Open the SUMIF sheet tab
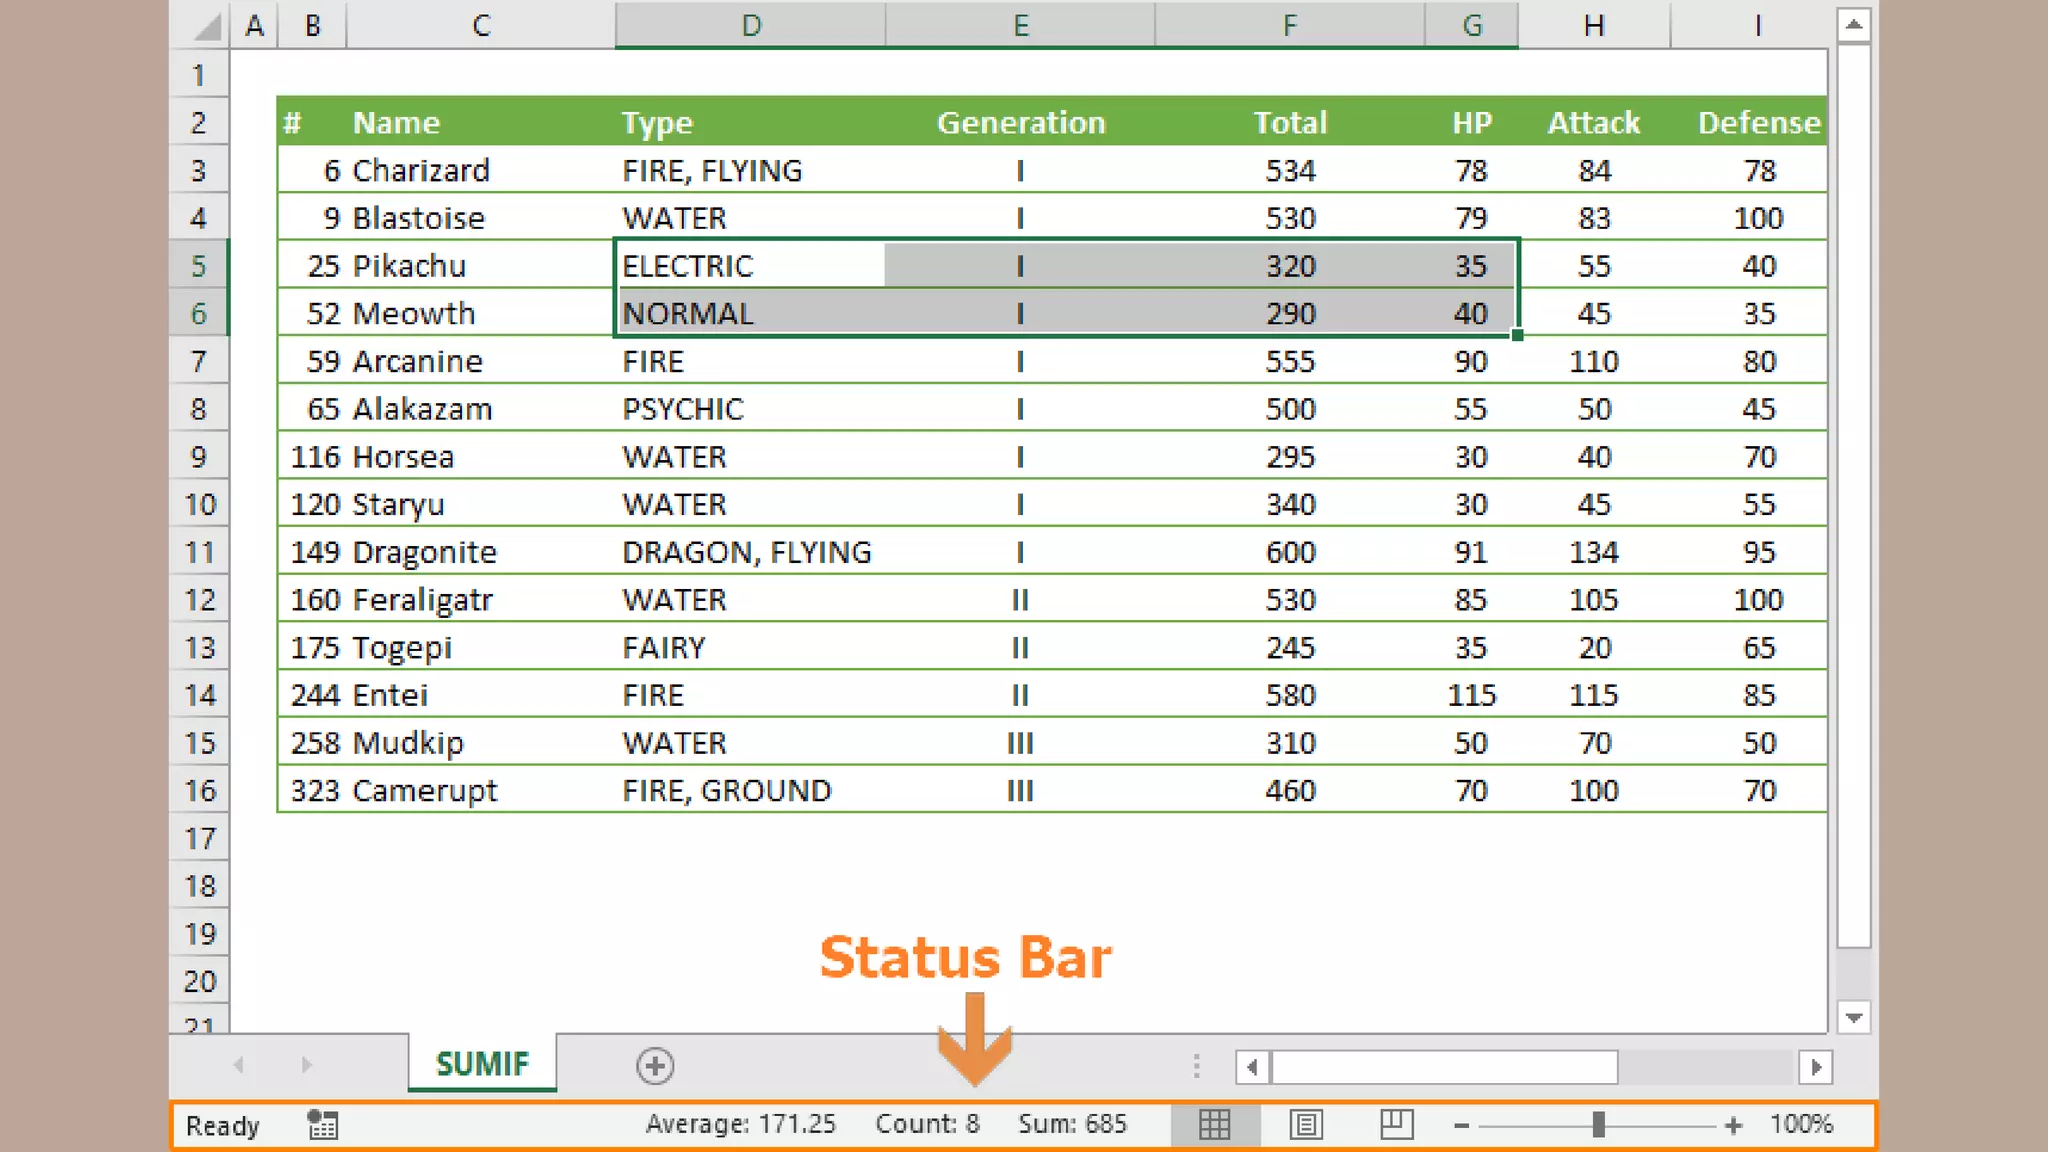Screen dimensions: 2048x1152 [482, 1063]
